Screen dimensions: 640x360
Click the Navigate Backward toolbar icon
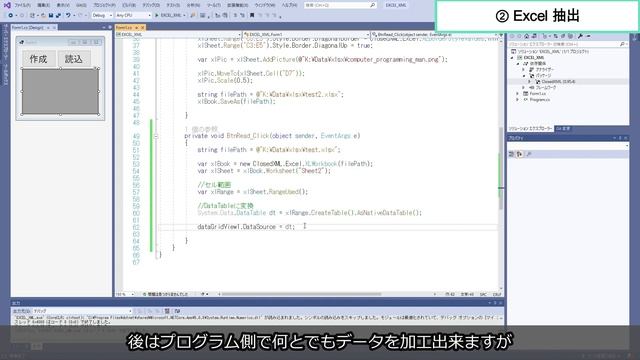(x=11, y=15)
